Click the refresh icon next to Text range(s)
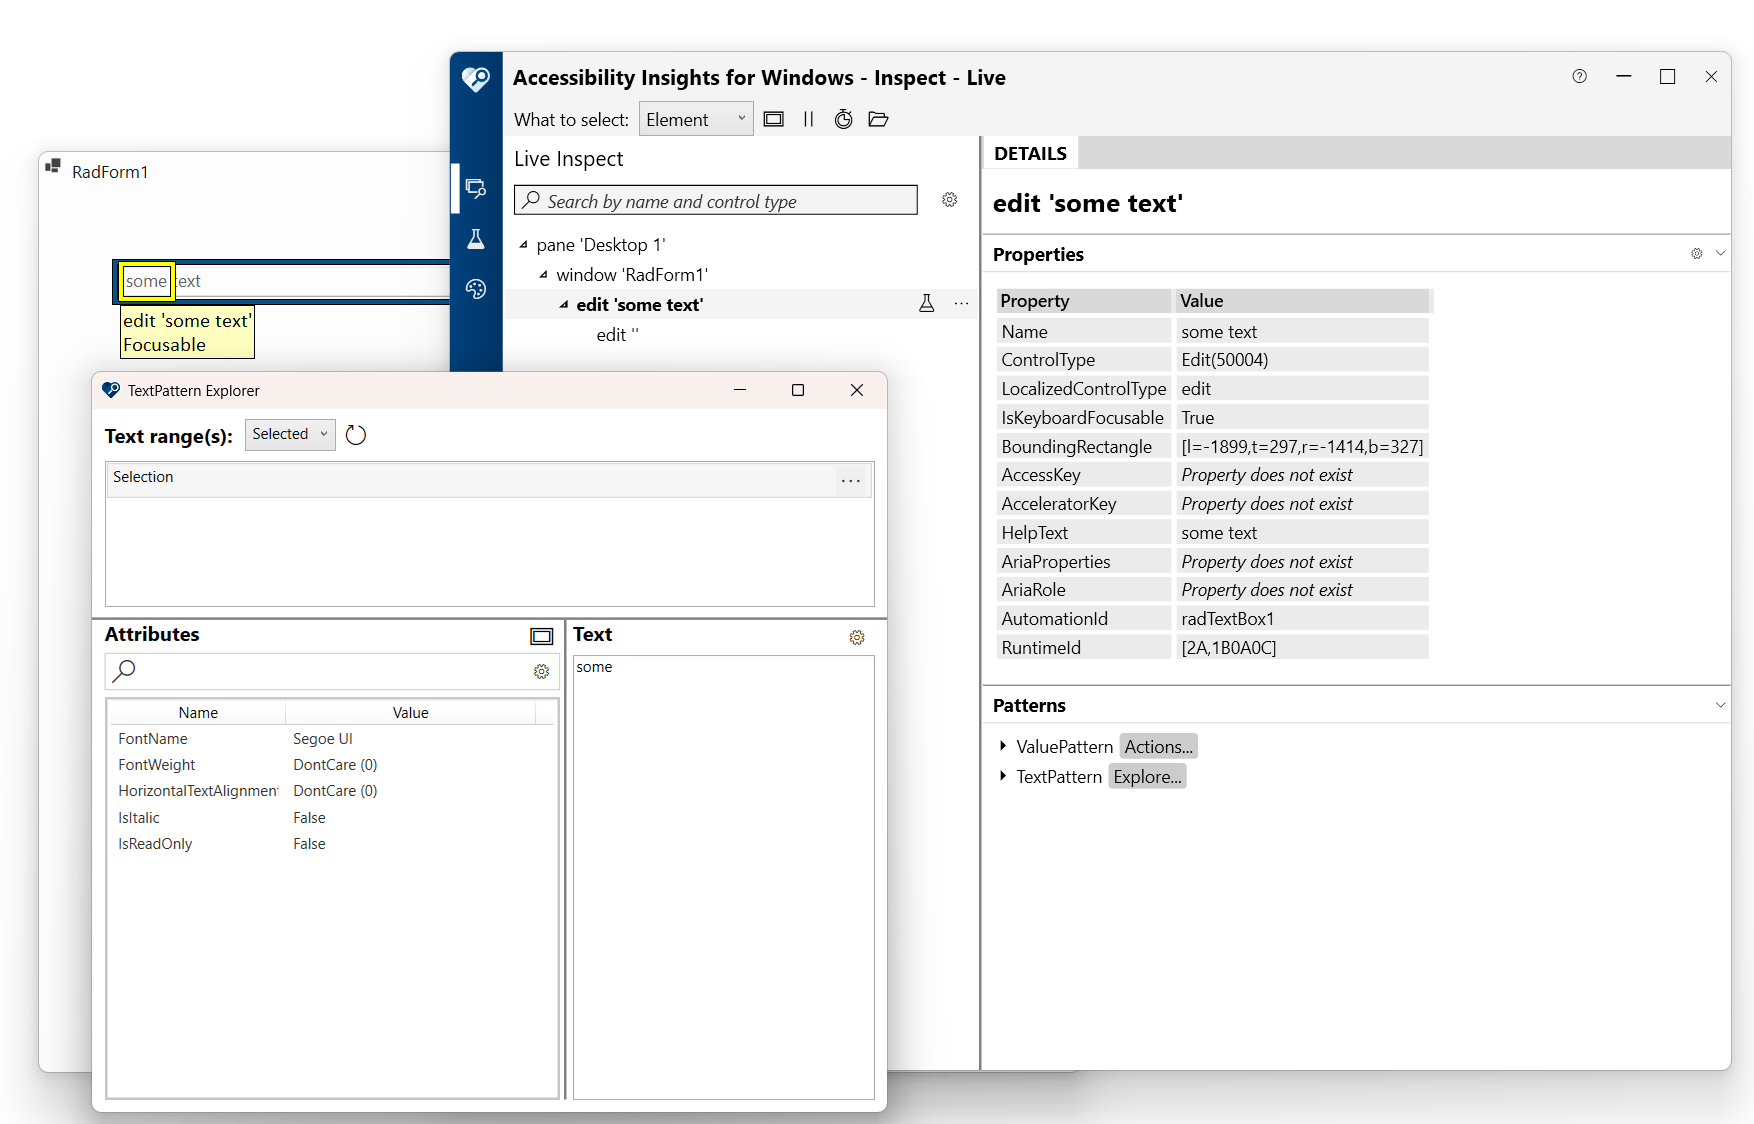Screen dimensions: 1754x1124 point(356,434)
